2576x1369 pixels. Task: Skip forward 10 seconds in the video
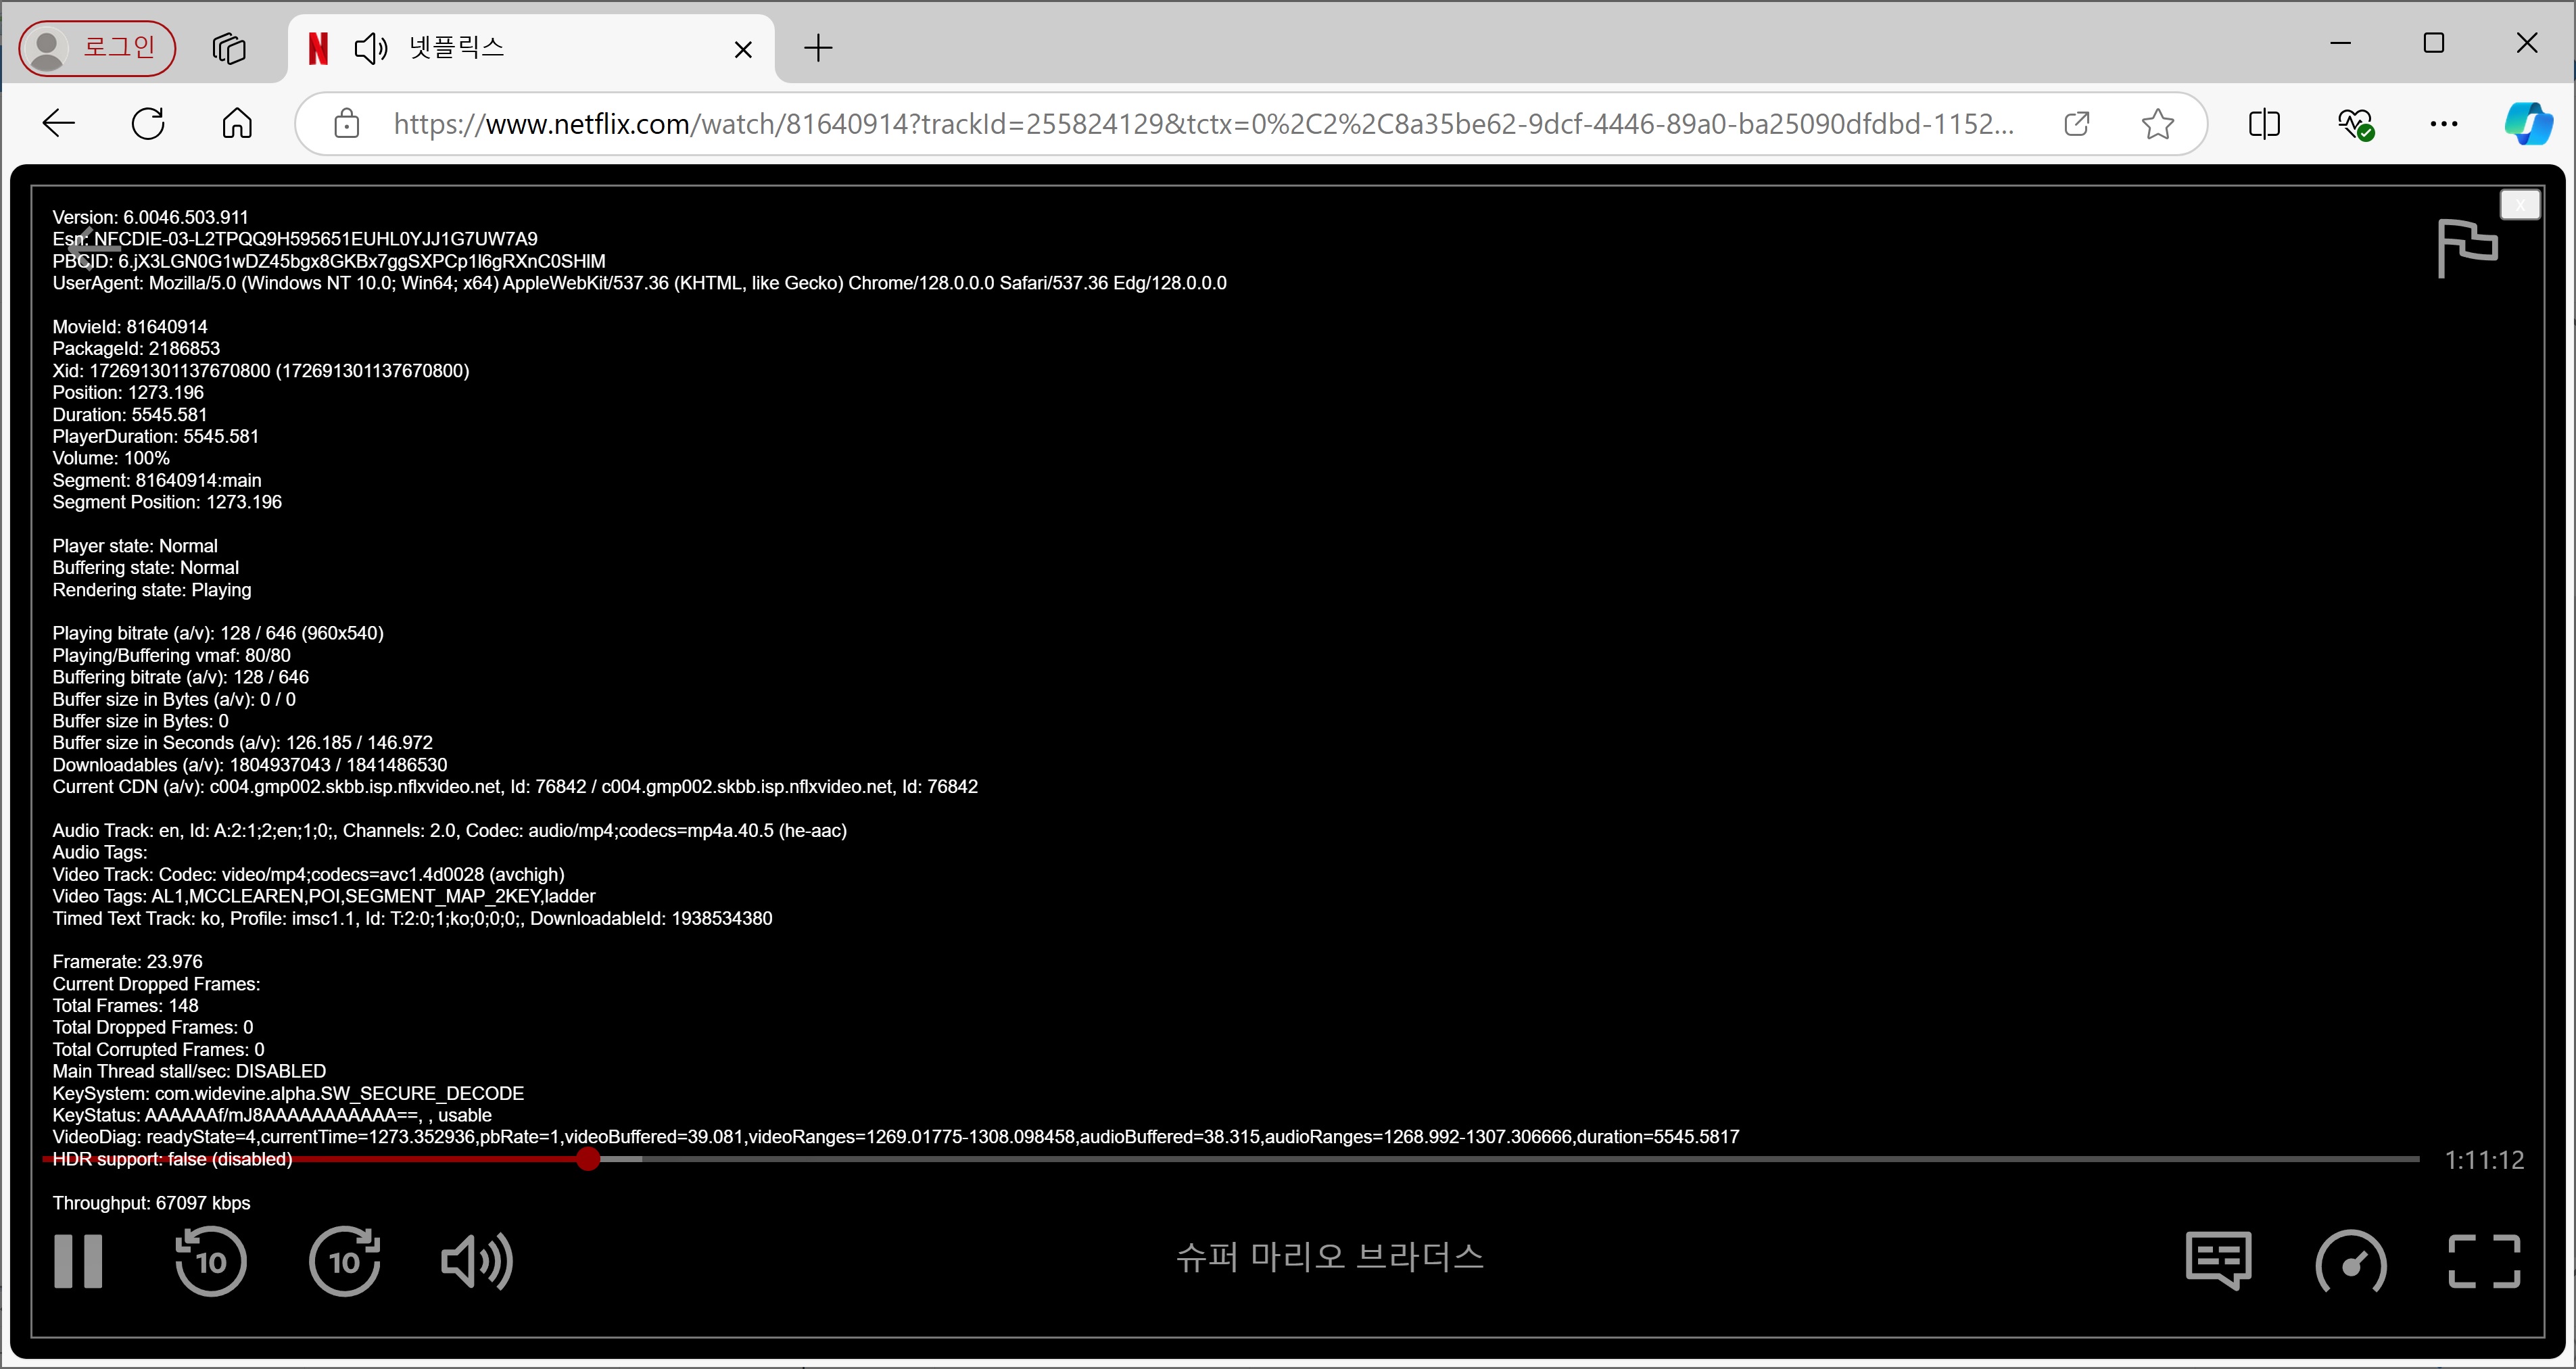point(345,1261)
